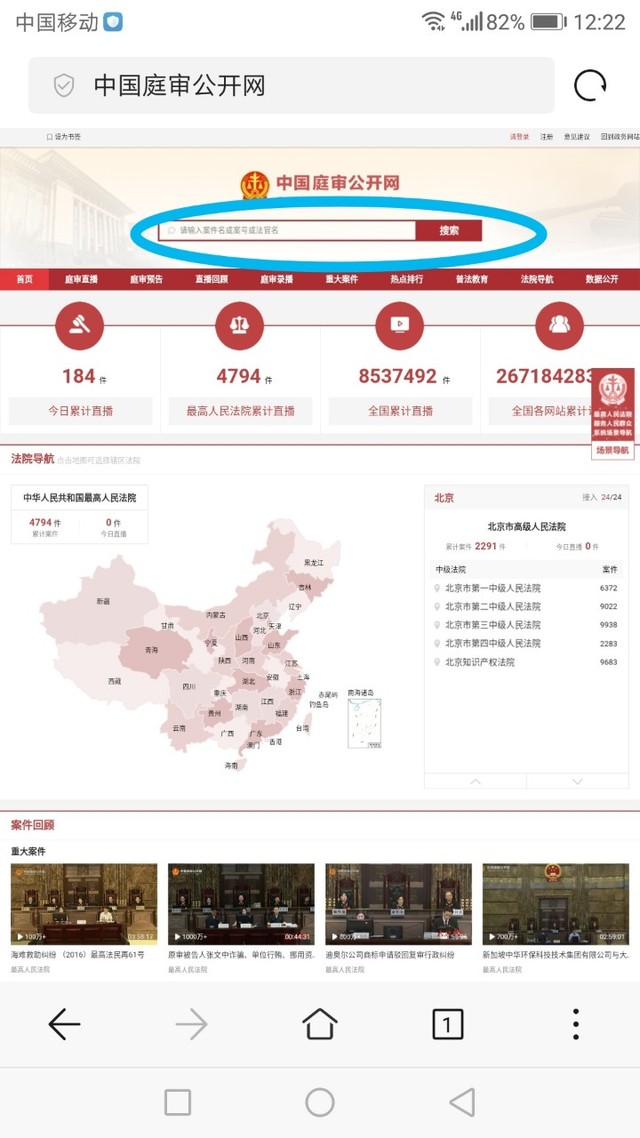Click the 今日累计直播 label button
This screenshot has width=640, height=1138.
(81, 411)
